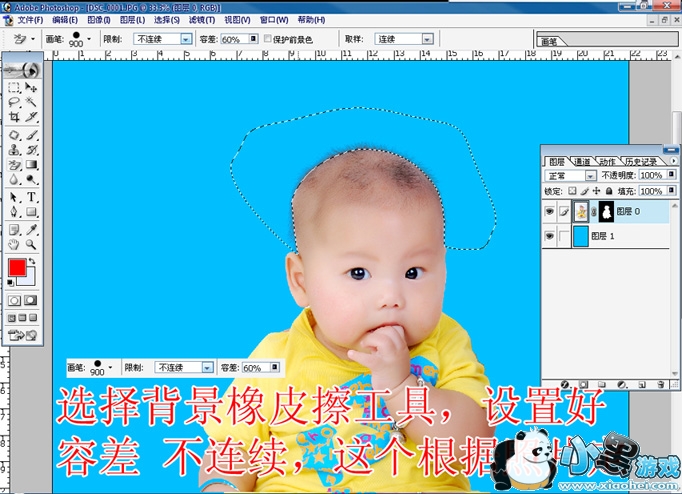Open 不透明度 slider arrow in Layers panel
The height and width of the screenshot is (494, 682).
click(672, 175)
